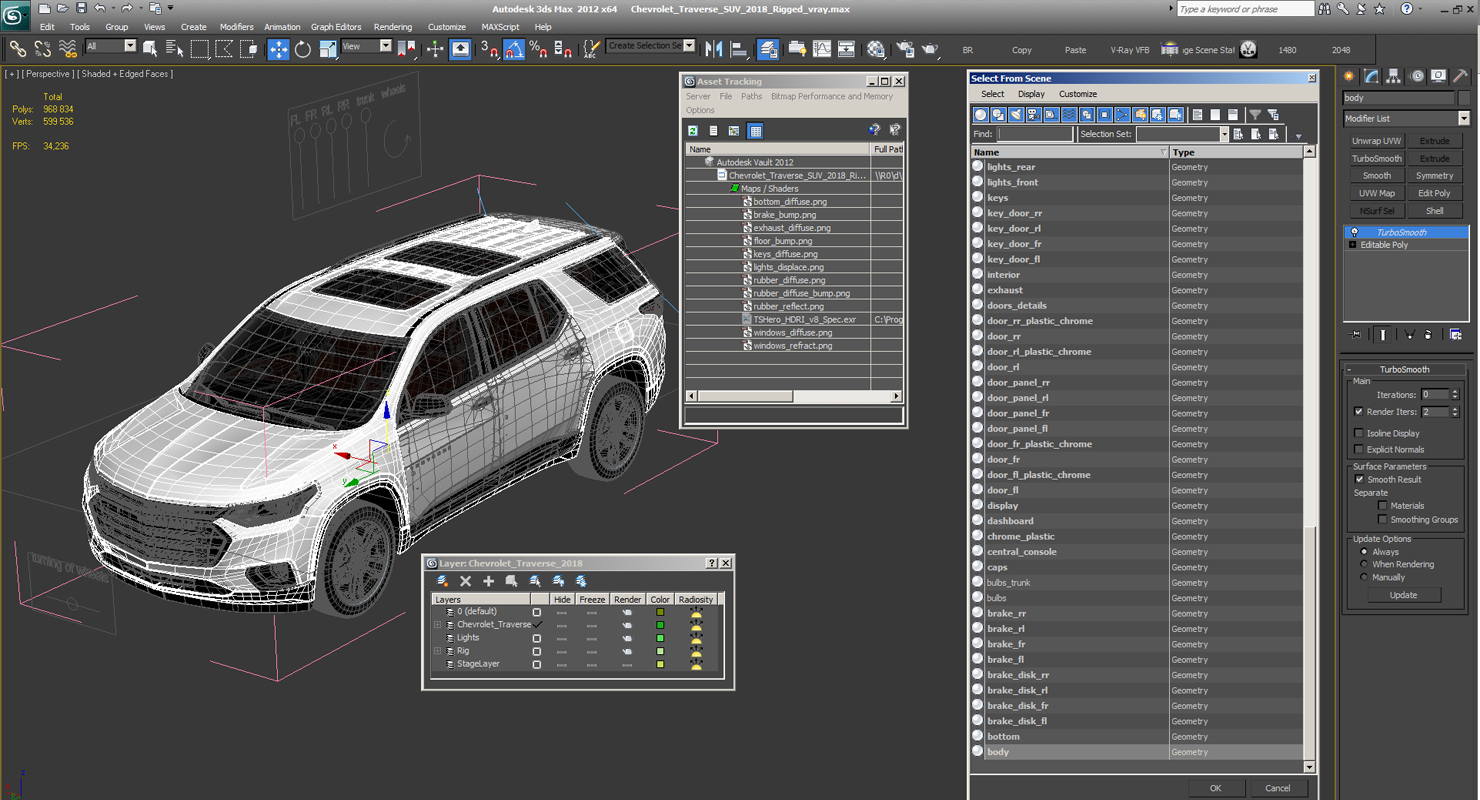The height and width of the screenshot is (800, 1480).
Task: Click Refresh icon in Asset Tracking
Action: [692, 131]
